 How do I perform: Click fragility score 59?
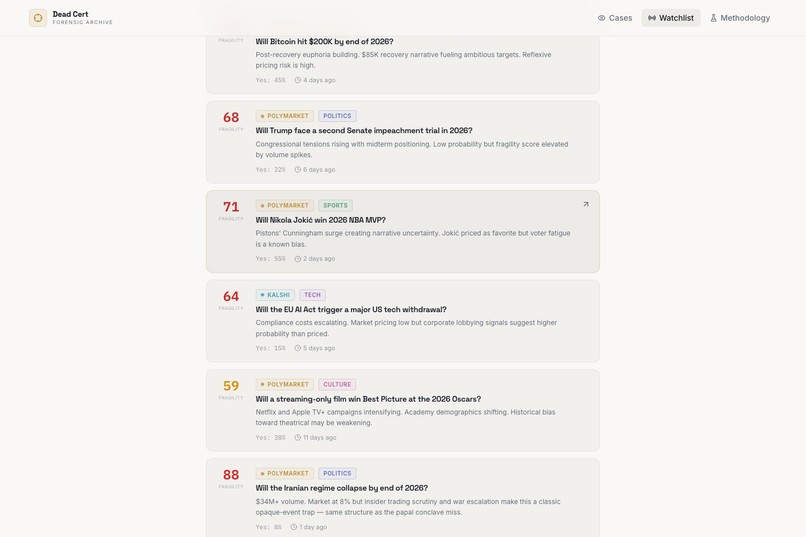coord(231,386)
